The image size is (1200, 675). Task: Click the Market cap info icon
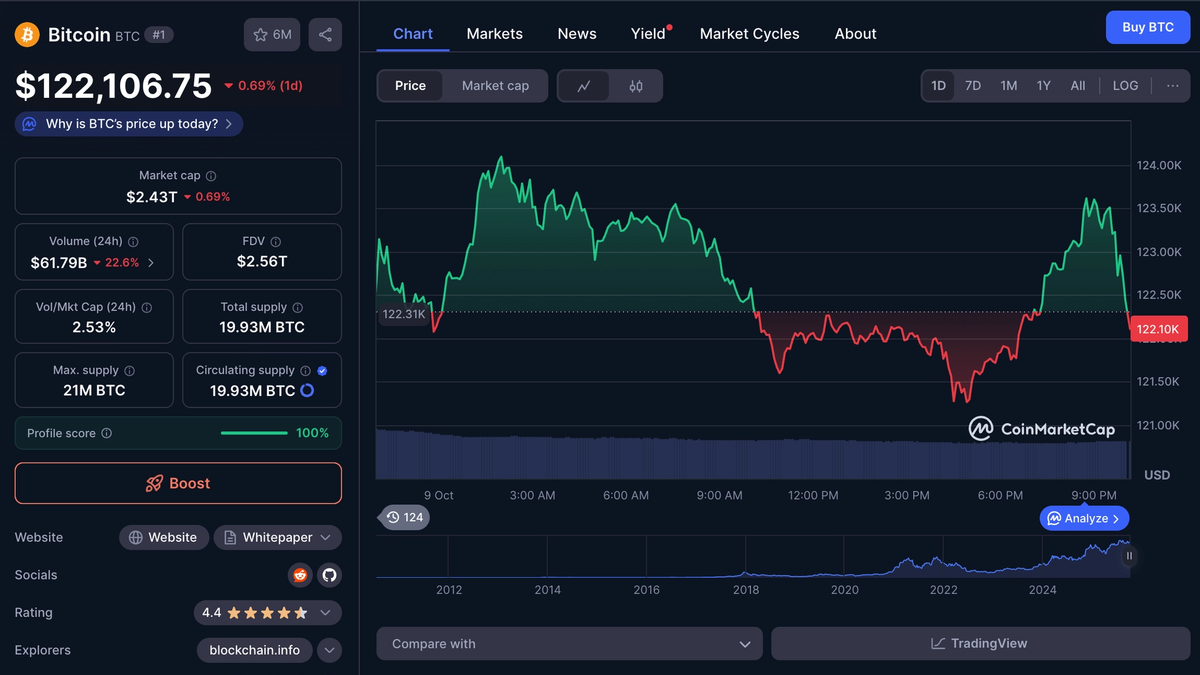211,176
